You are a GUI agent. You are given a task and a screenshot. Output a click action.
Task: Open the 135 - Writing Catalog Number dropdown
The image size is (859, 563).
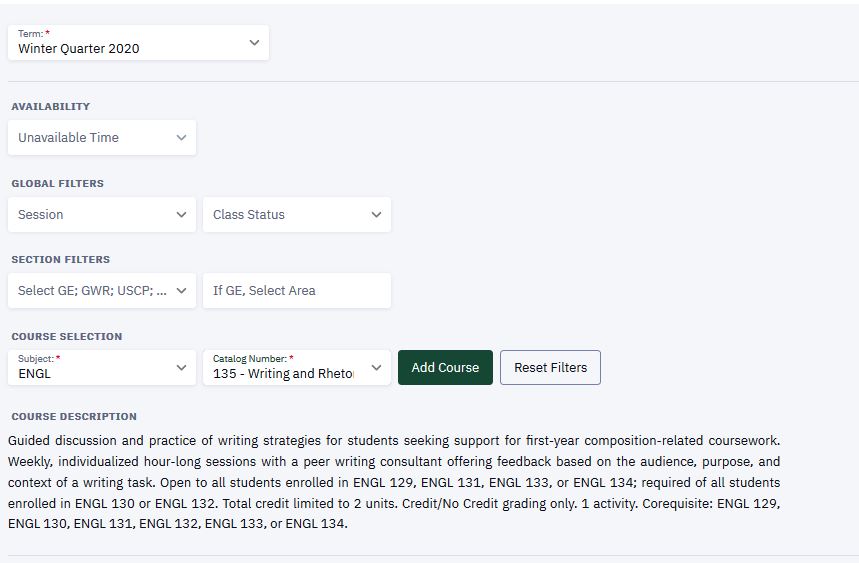click(x=285, y=368)
